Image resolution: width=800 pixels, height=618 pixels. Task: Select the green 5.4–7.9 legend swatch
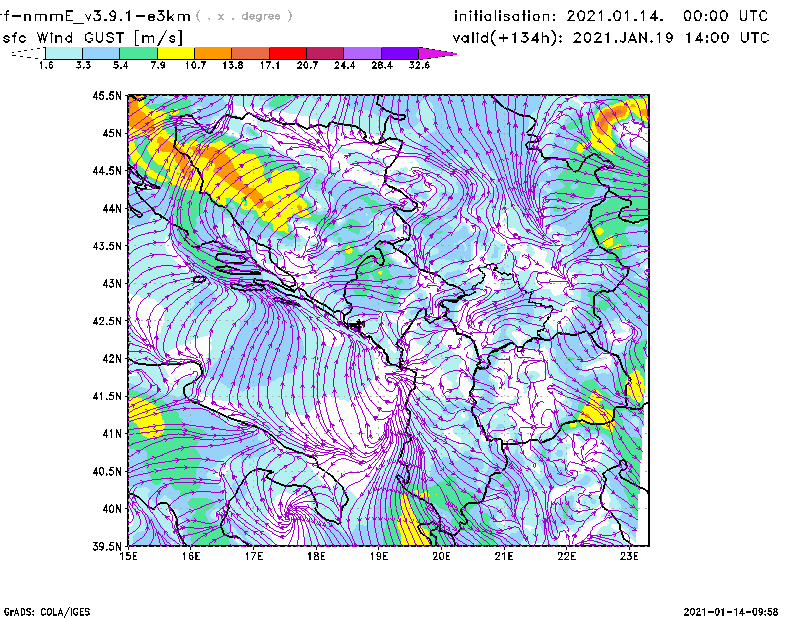138,53
